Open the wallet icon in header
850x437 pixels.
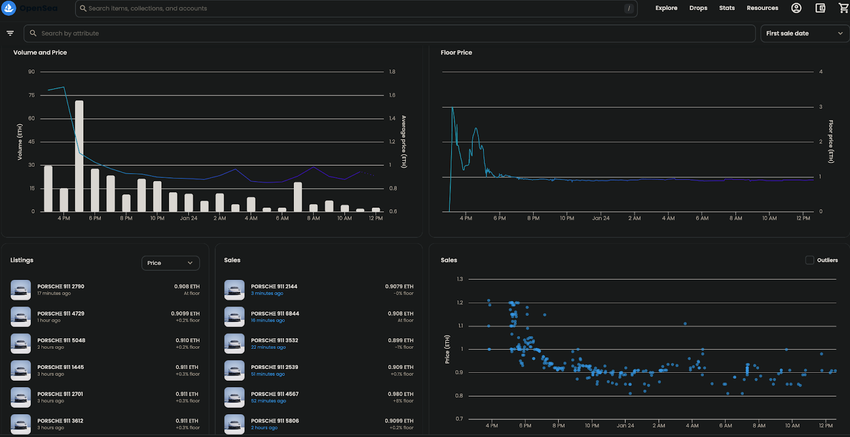[820, 8]
